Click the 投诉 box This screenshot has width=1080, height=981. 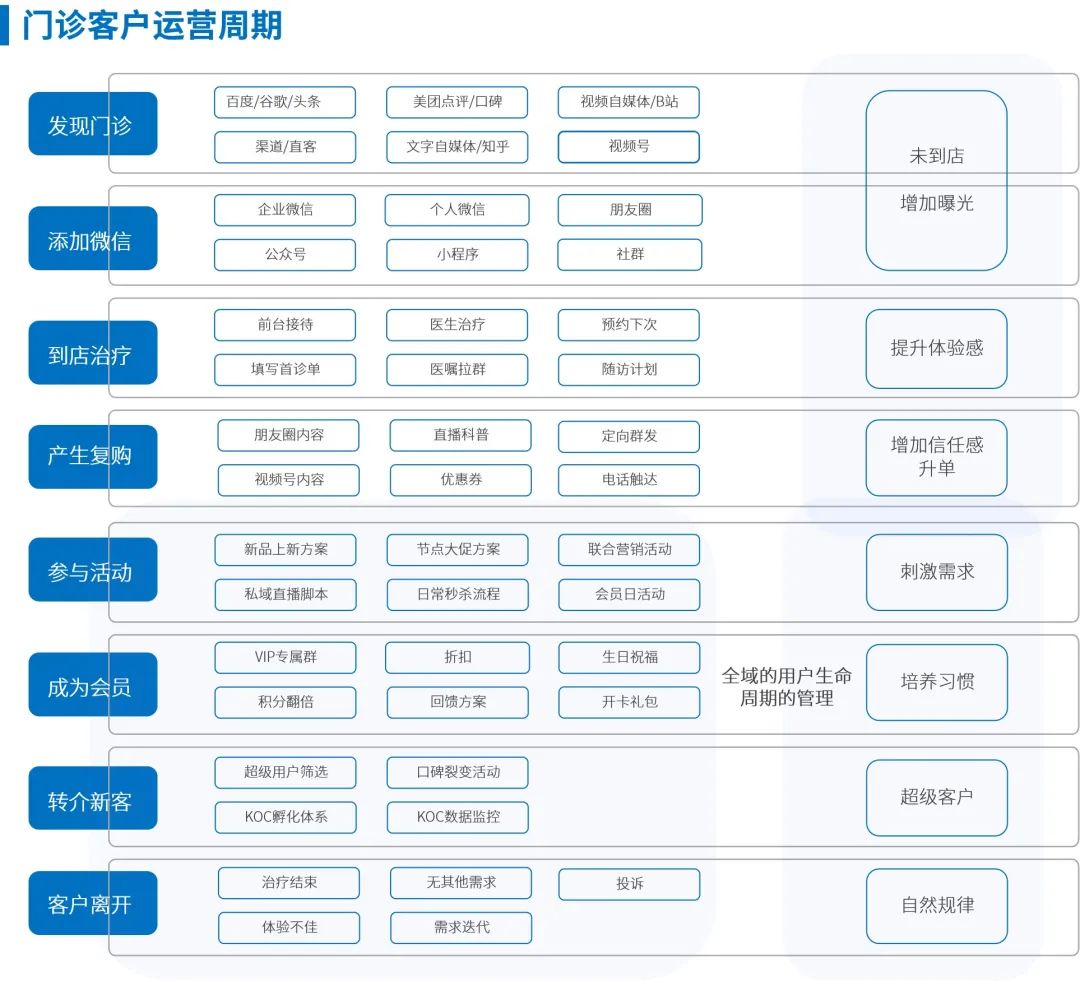tap(630, 885)
